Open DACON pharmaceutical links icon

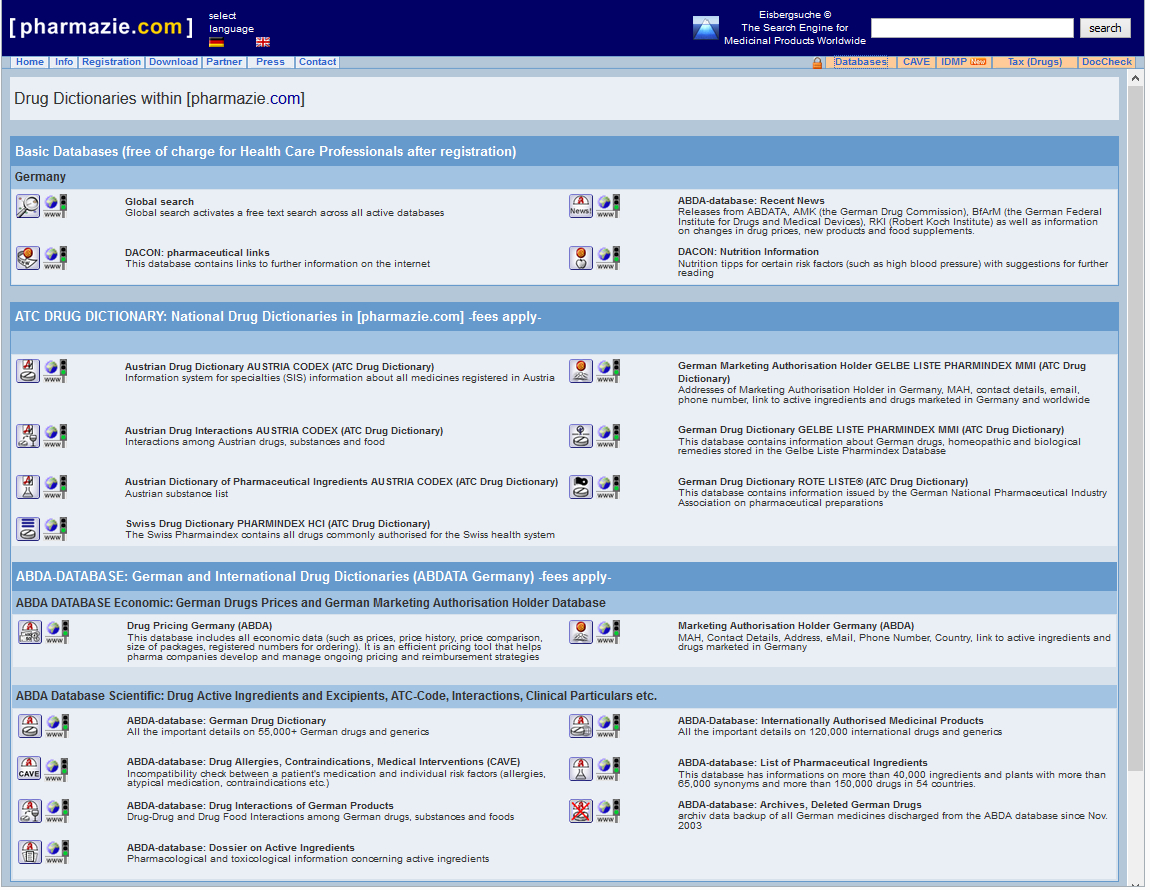pyautogui.click(x=28, y=258)
